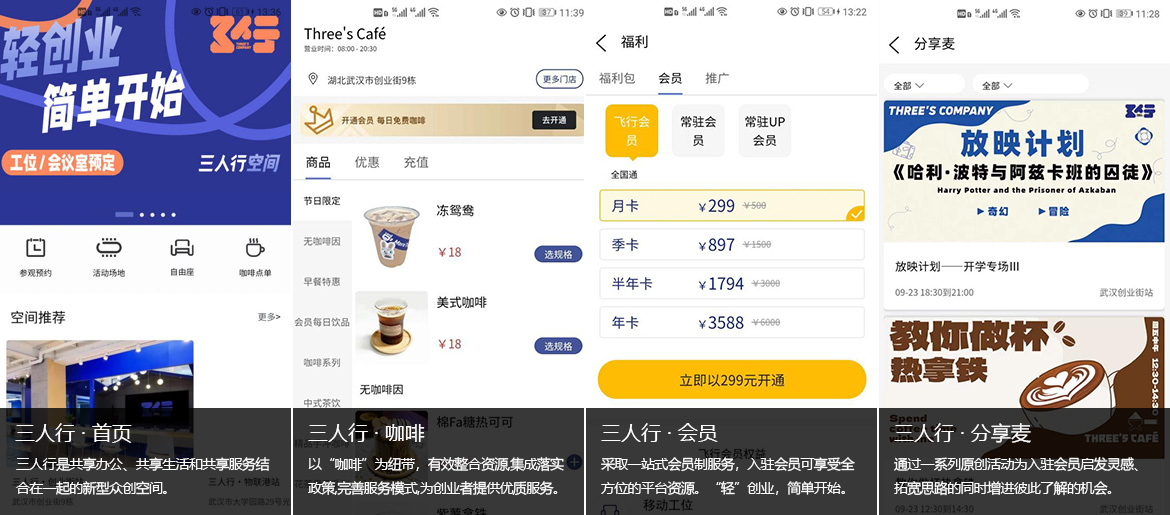
Task: Tap the crown icon in the membership banner
Action: coord(320,120)
